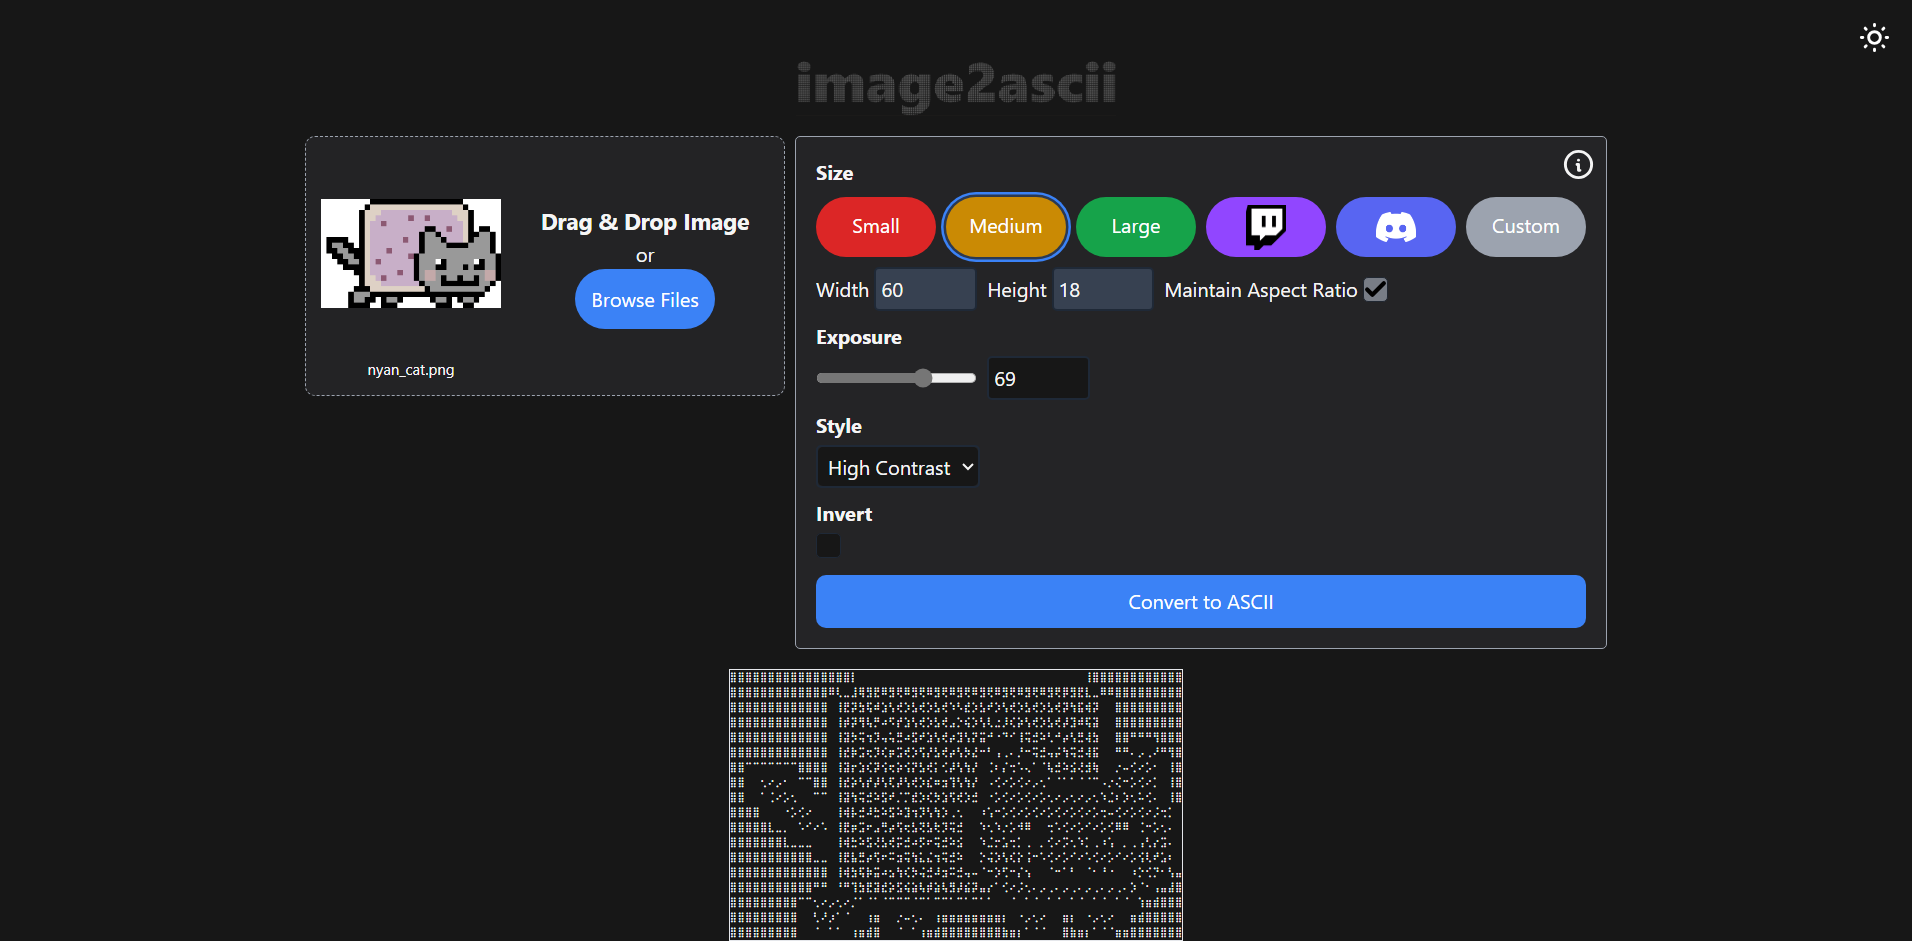Screen dimensions: 1912x941
Task: Expand the High Contrast style selector
Action: [897, 466]
